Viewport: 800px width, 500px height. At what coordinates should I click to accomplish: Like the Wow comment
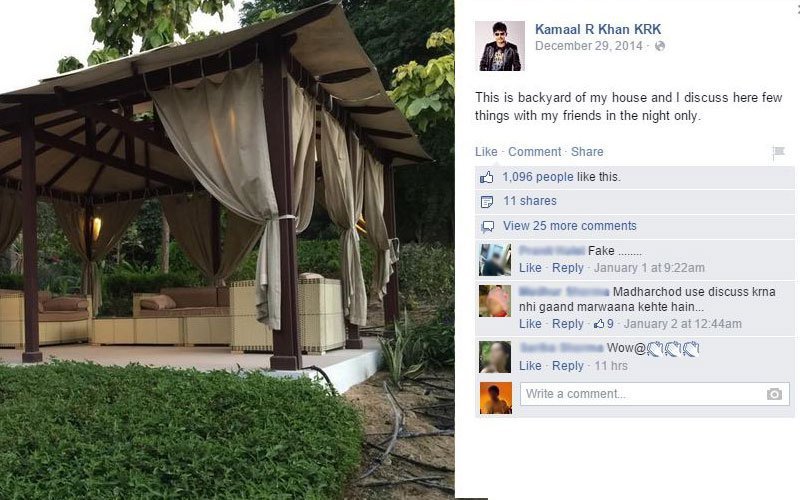(530, 366)
